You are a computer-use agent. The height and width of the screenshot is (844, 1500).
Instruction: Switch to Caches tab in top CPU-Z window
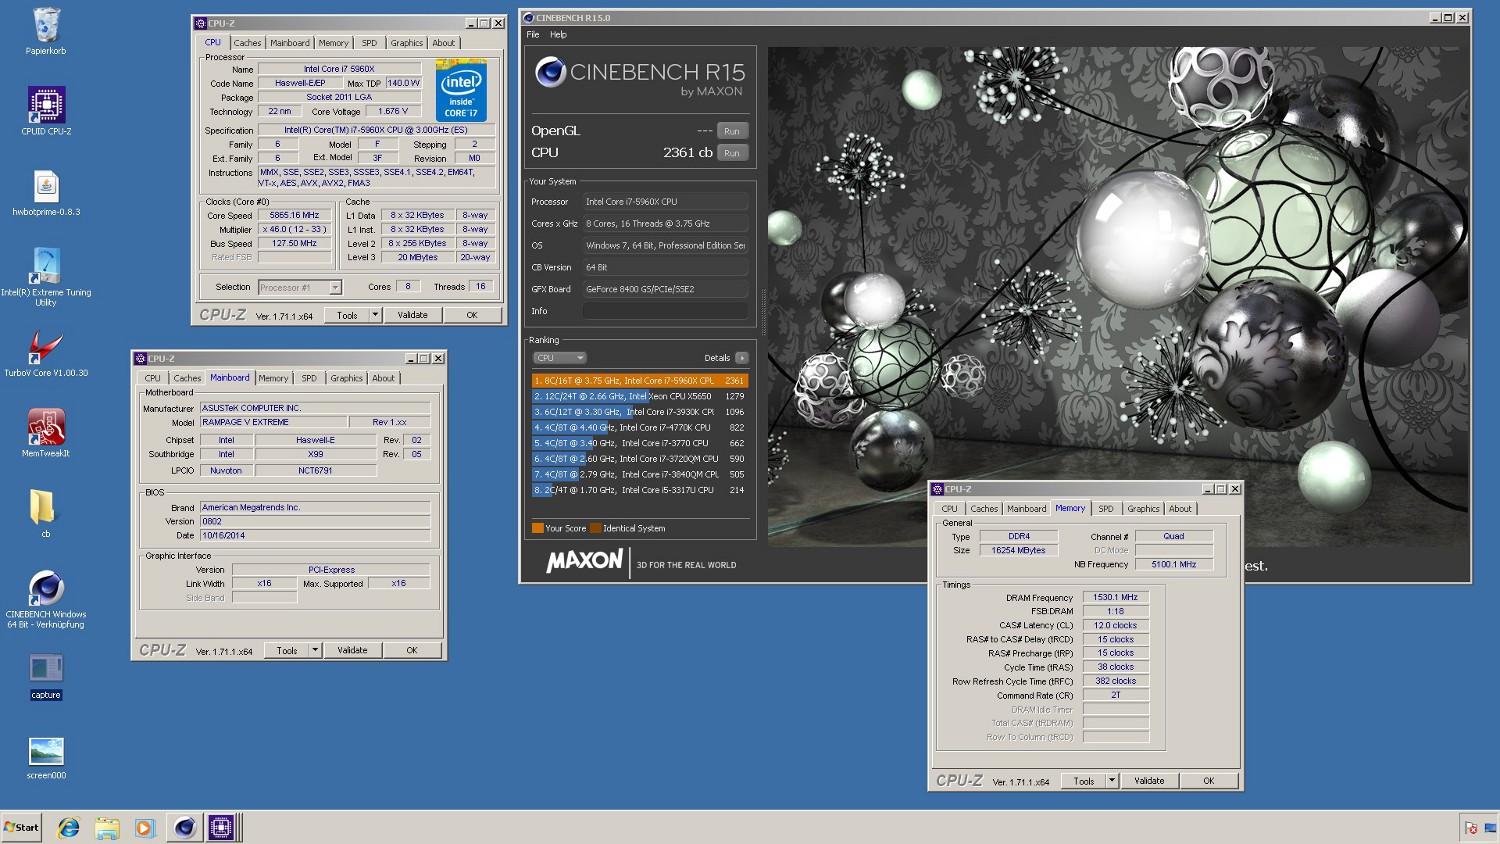pos(247,43)
